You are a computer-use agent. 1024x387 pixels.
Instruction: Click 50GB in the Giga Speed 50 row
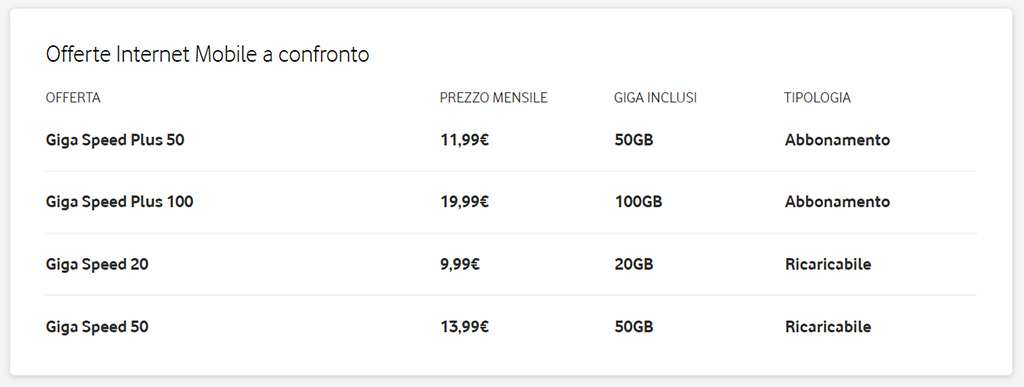coord(634,327)
